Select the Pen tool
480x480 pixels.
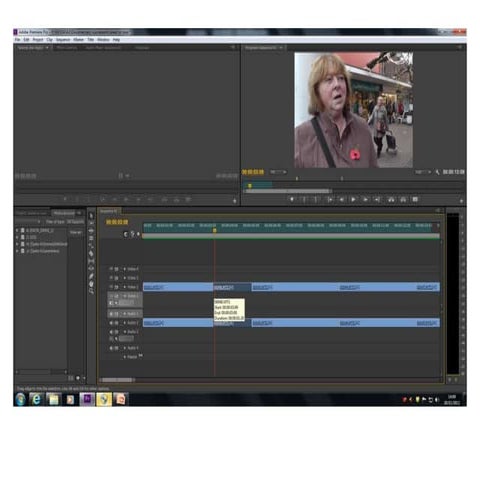[x=91, y=276]
